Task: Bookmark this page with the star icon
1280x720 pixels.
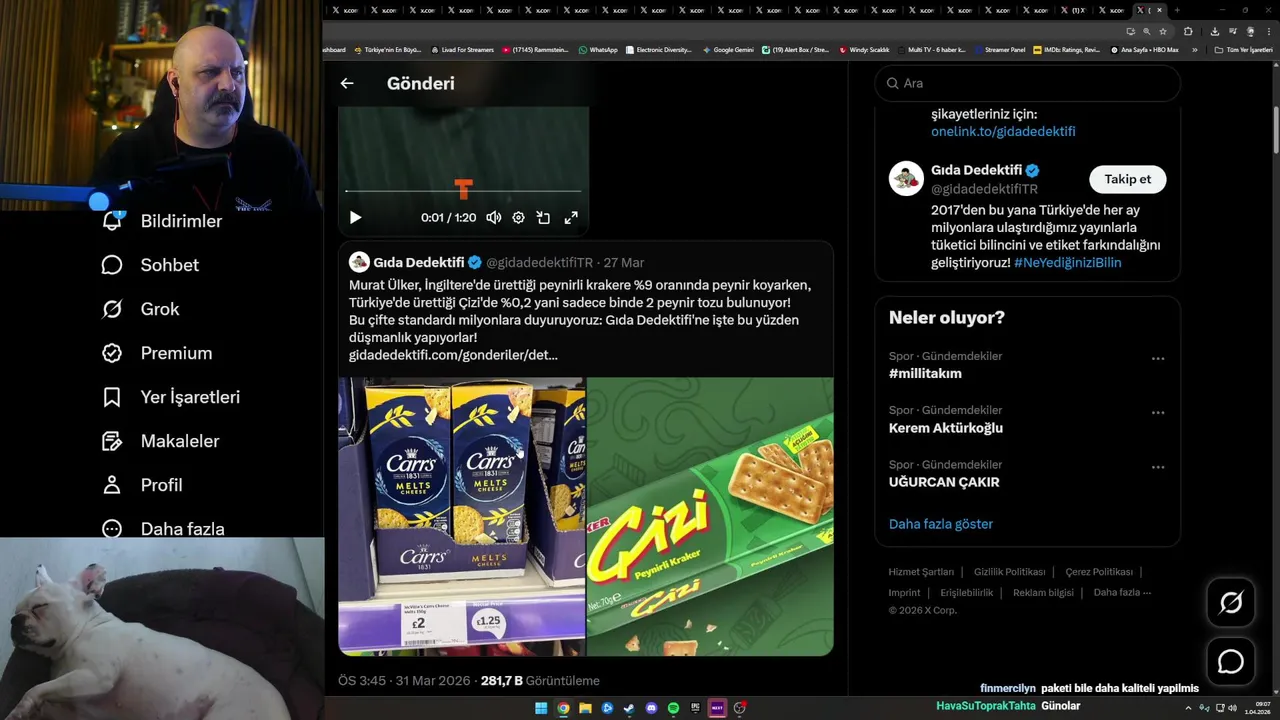Action: pyautogui.click(x=1163, y=31)
